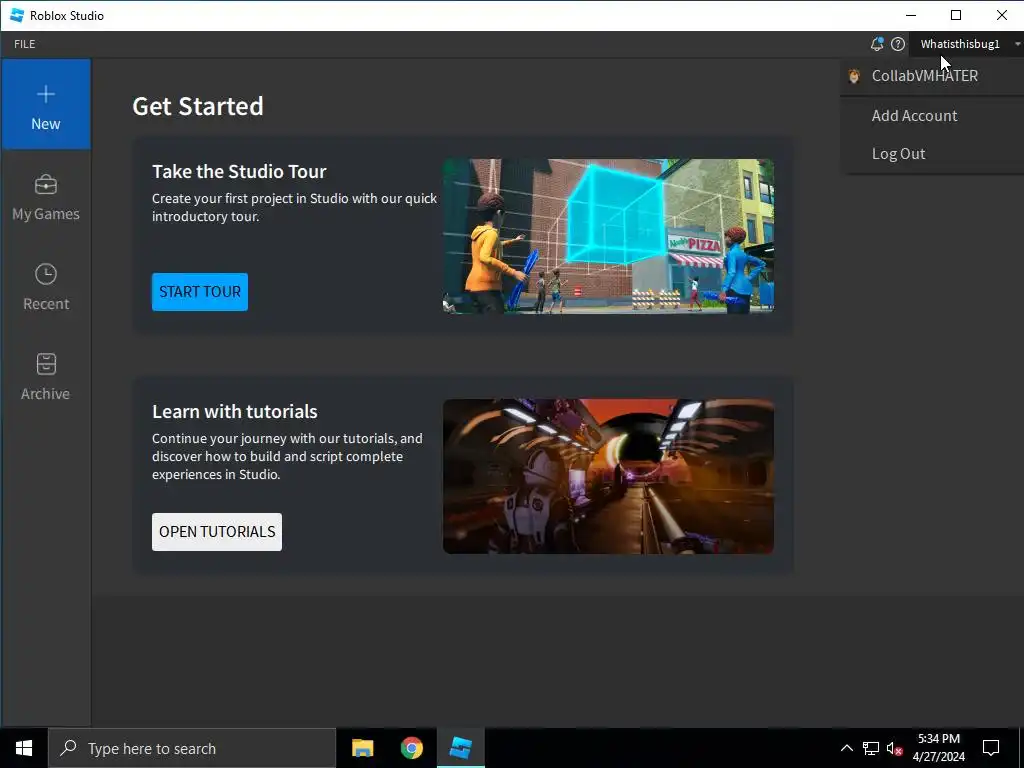Show hidden system tray icons
Screen dimensions: 1024x768
pyautogui.click(x=846, y=748)
